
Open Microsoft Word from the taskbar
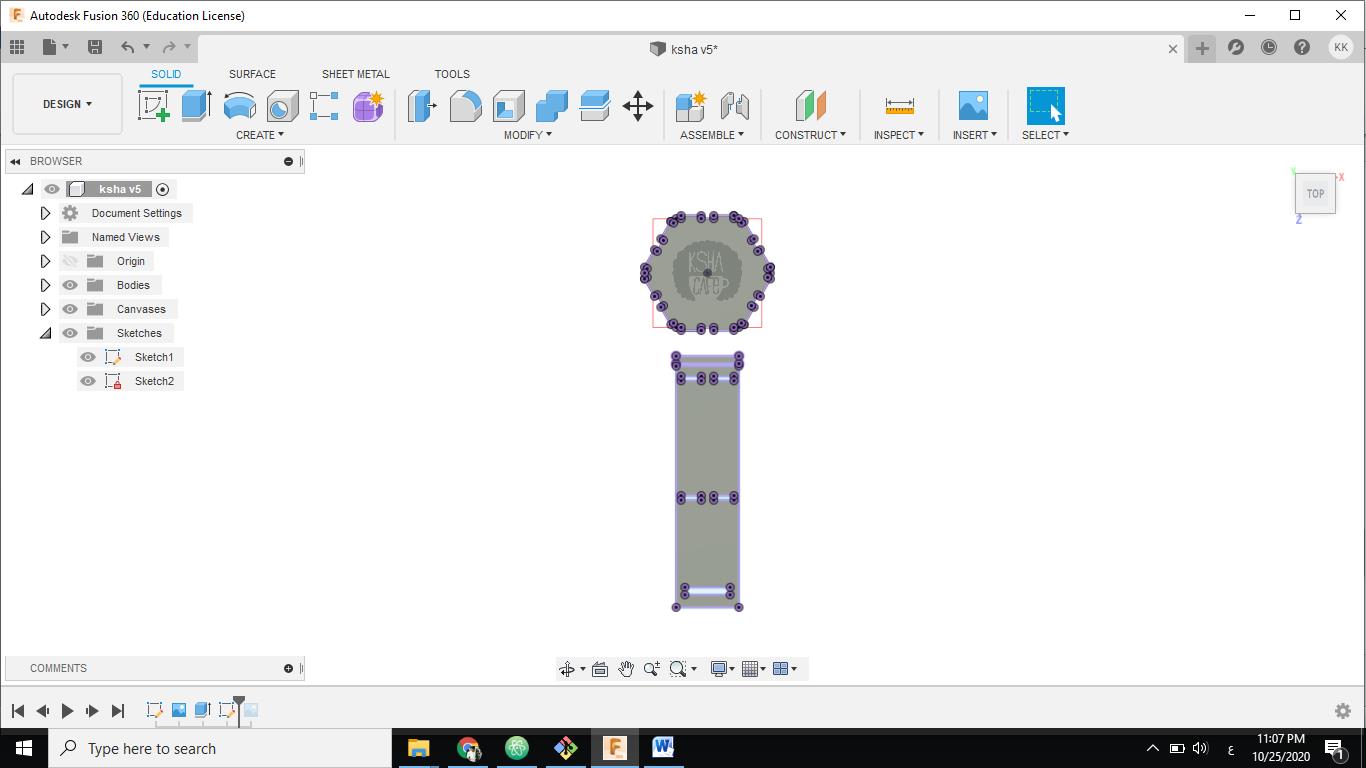coord(663,748)
